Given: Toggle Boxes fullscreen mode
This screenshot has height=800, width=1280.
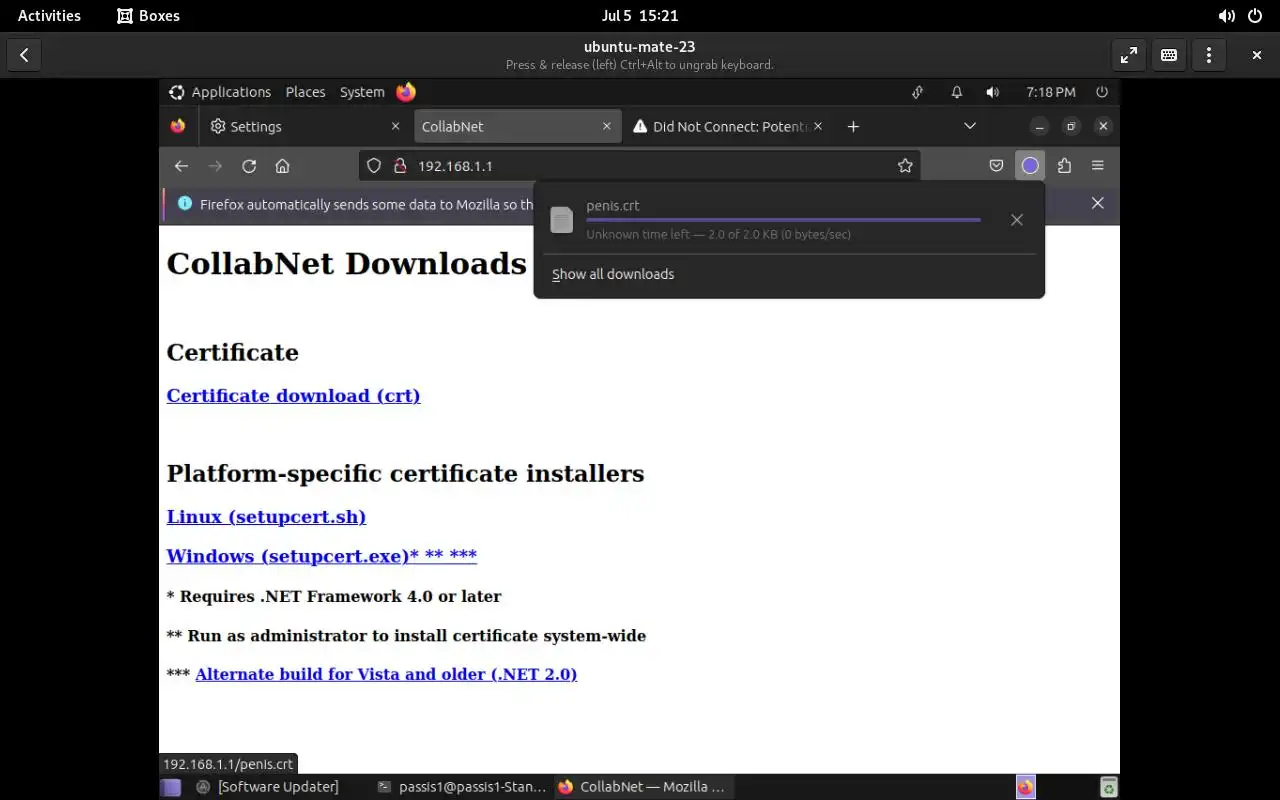Looking at the screenshot, I should point(1128,55).
